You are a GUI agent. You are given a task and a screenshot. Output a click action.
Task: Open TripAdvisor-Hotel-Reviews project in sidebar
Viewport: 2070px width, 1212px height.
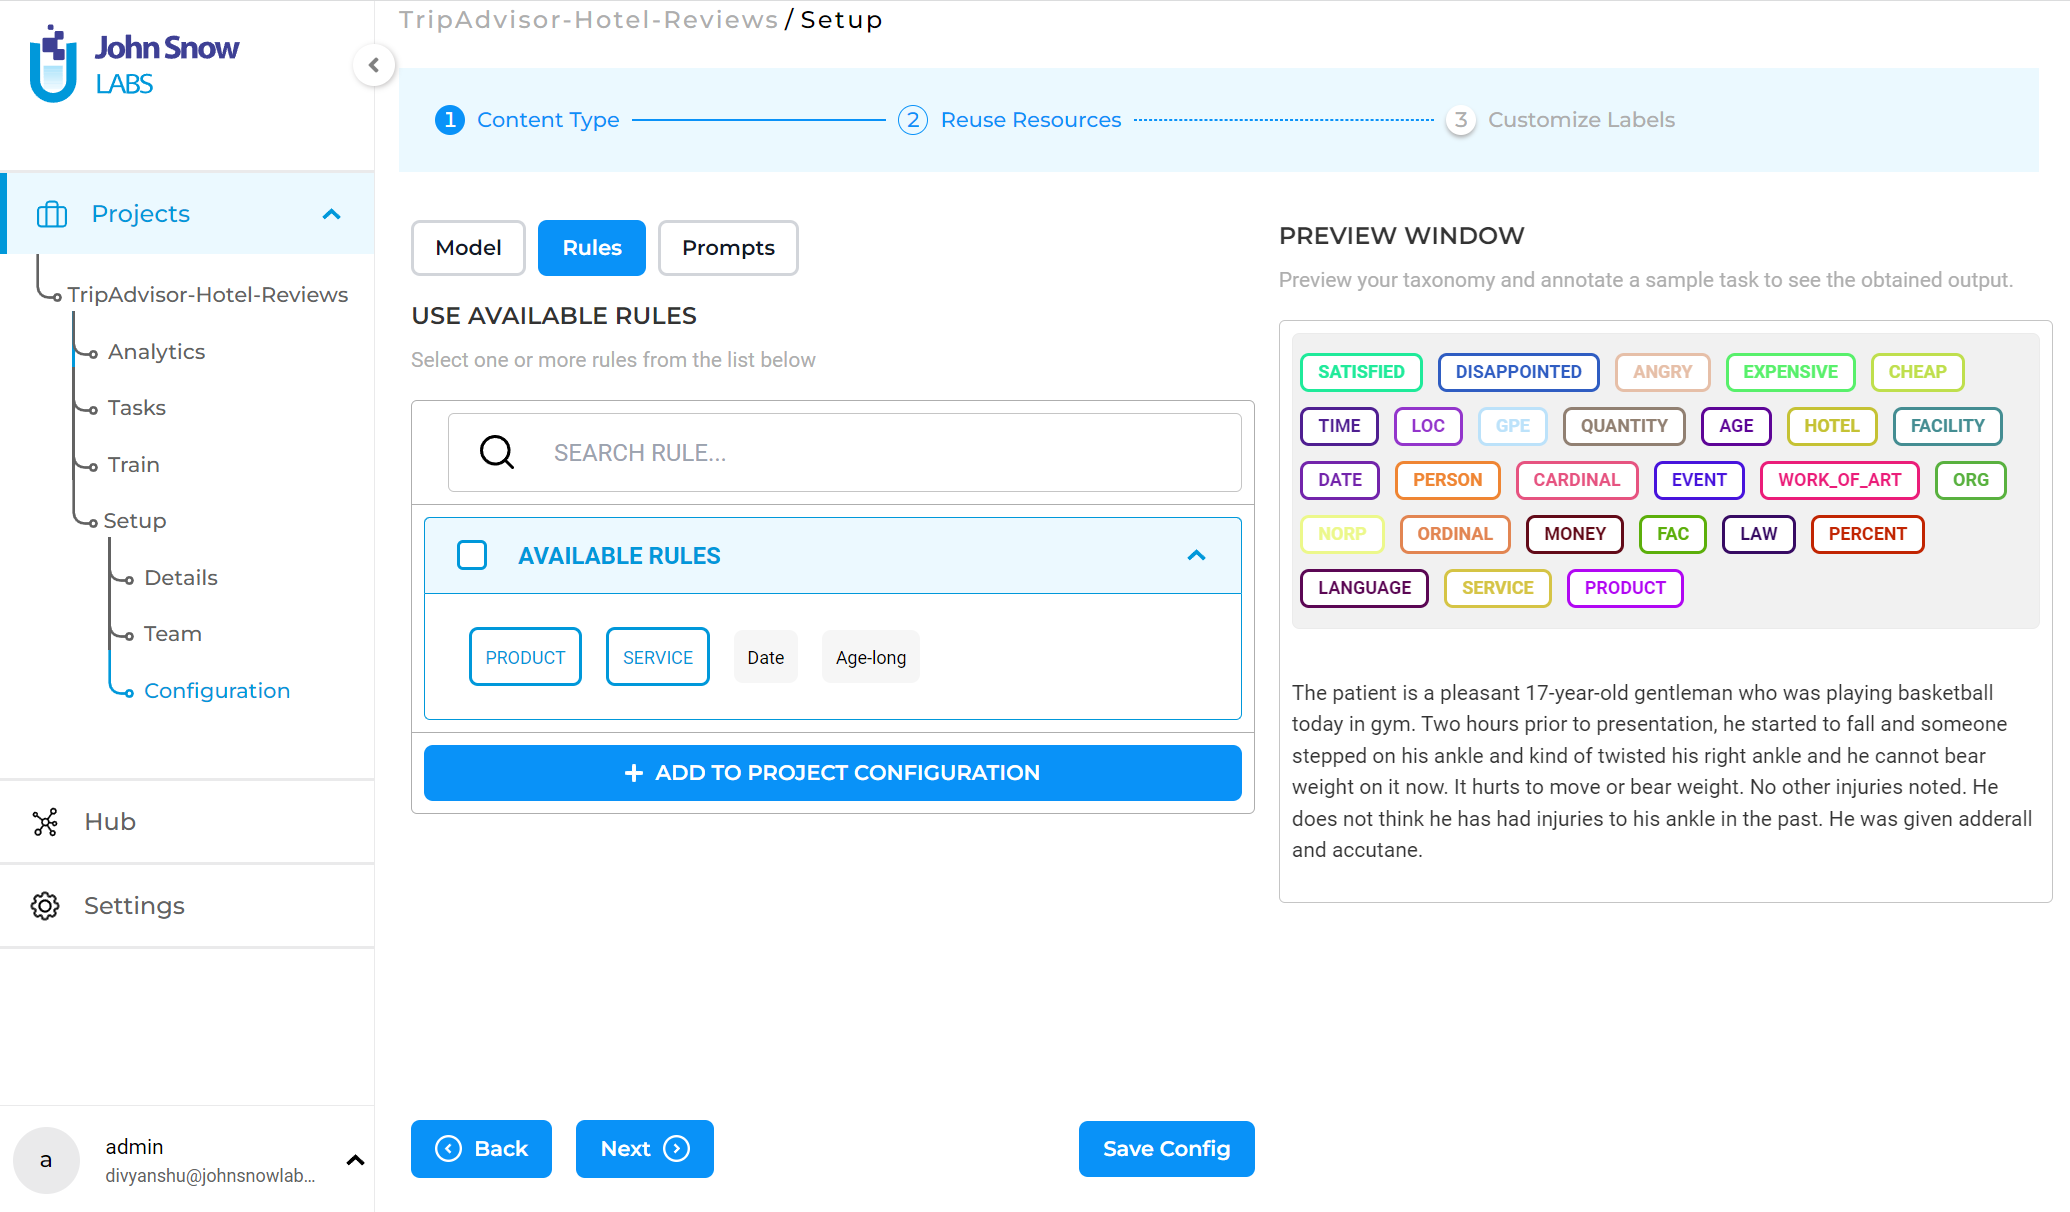point(207,295)
